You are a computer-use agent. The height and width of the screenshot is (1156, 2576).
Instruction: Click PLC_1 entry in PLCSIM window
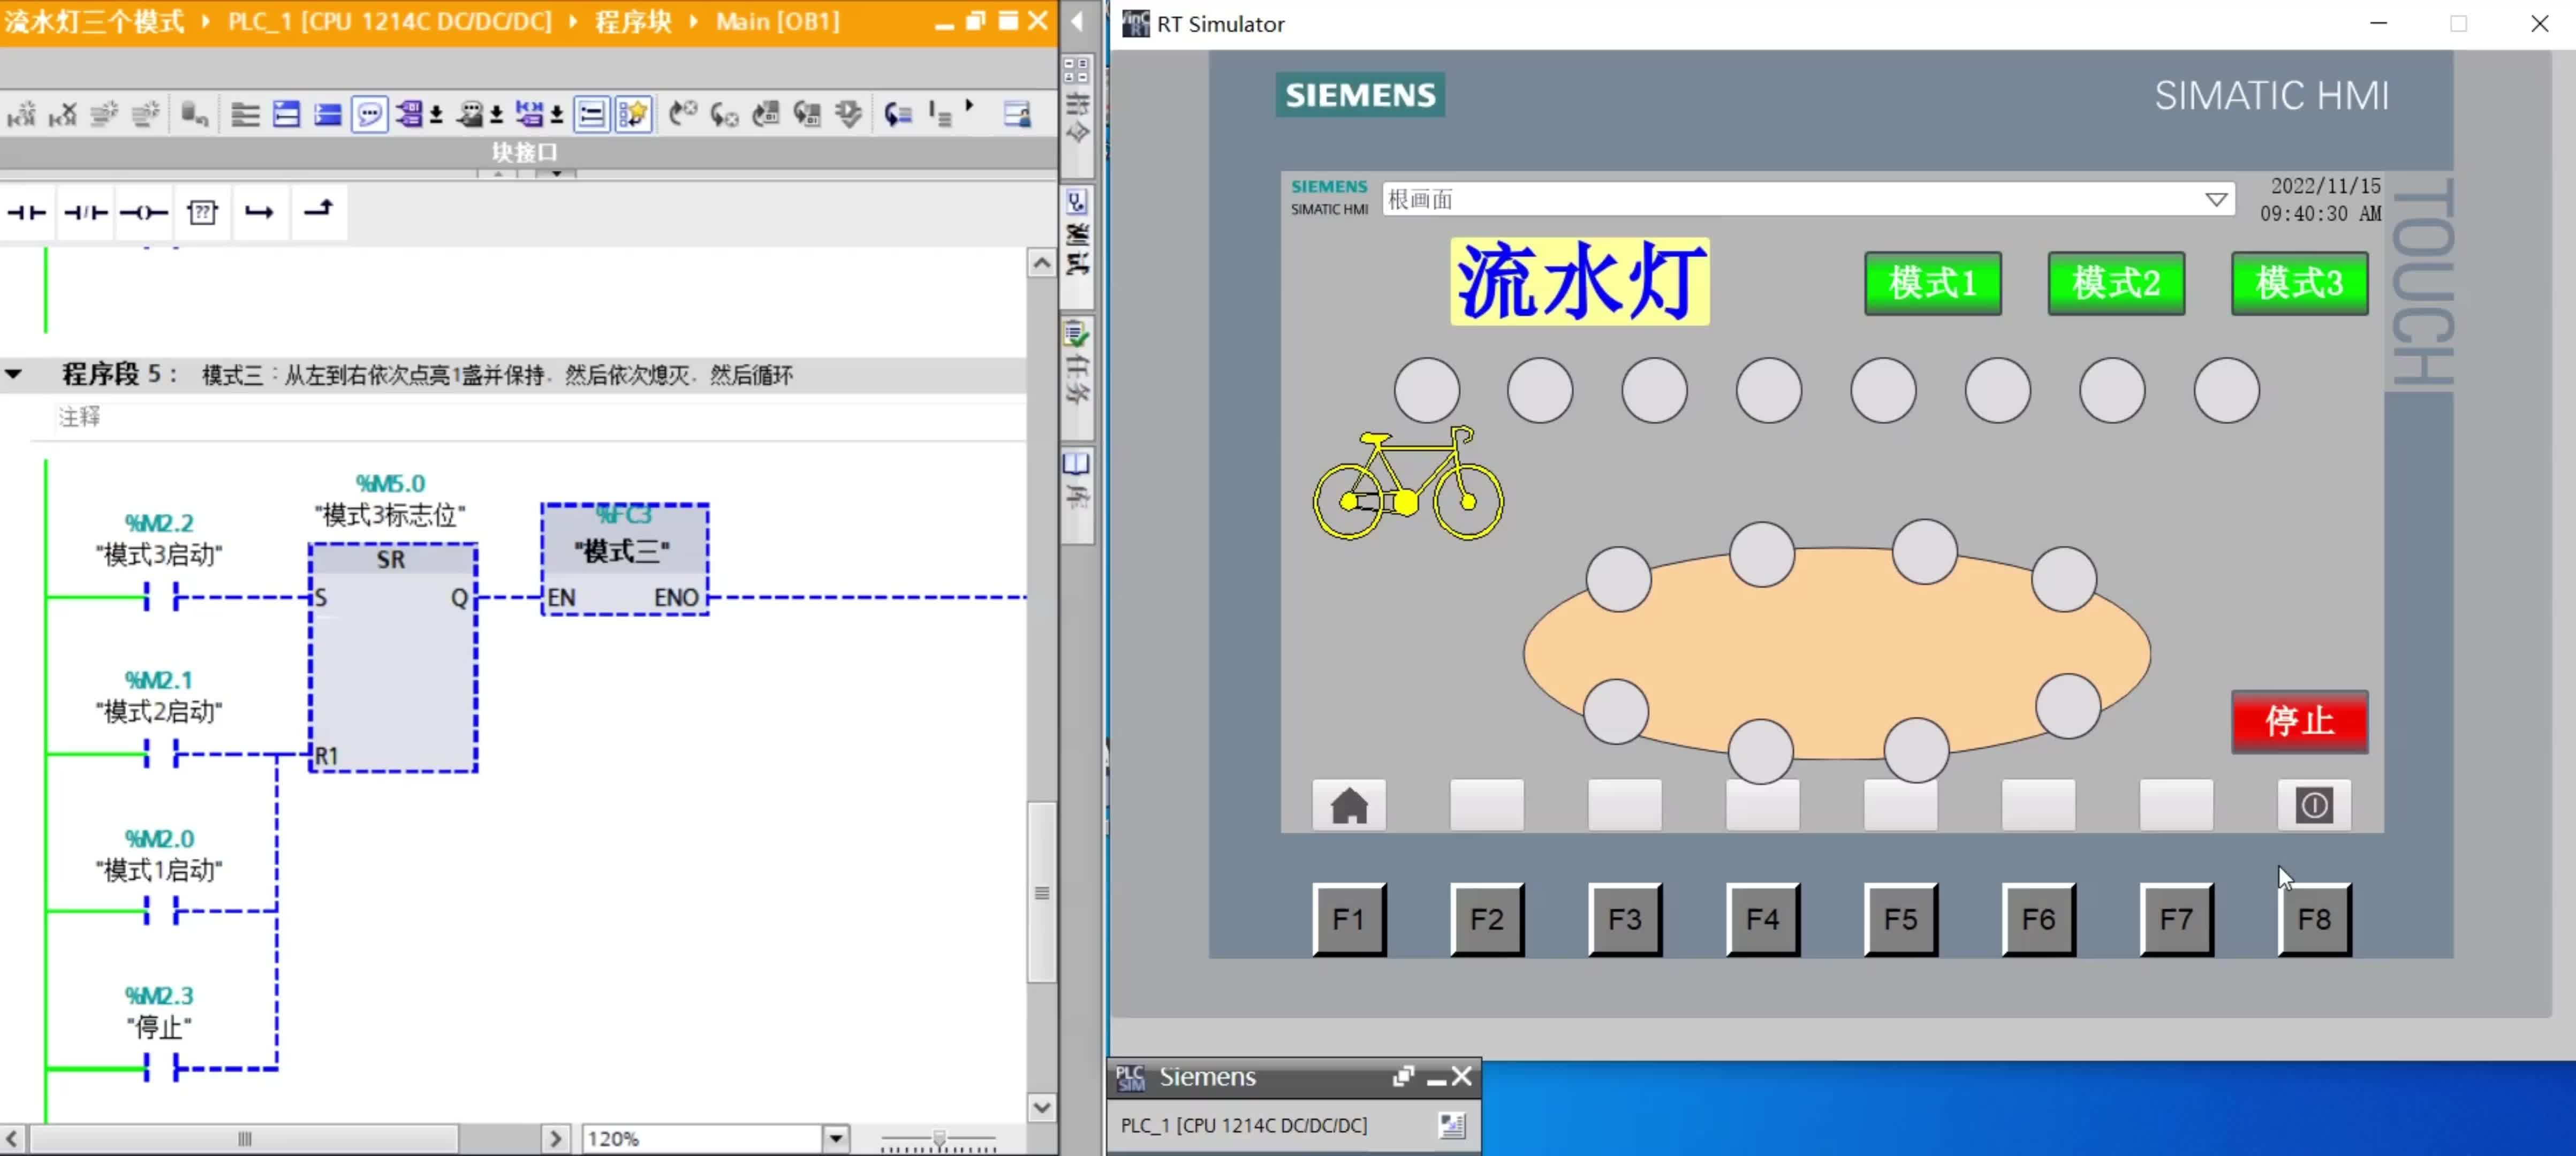[x=1243, y=1125]
